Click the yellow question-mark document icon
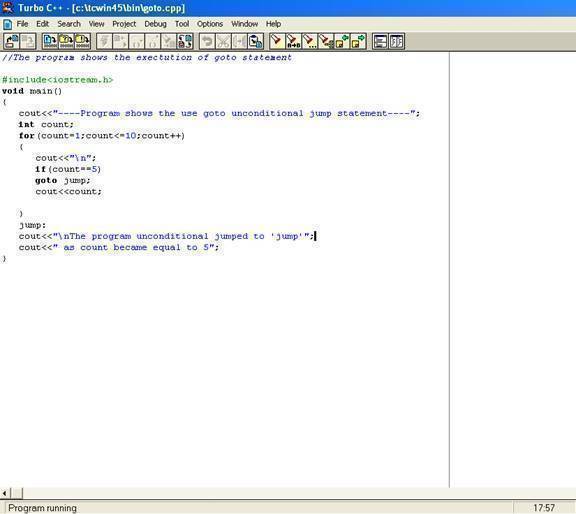 click(x=66, y=41)
